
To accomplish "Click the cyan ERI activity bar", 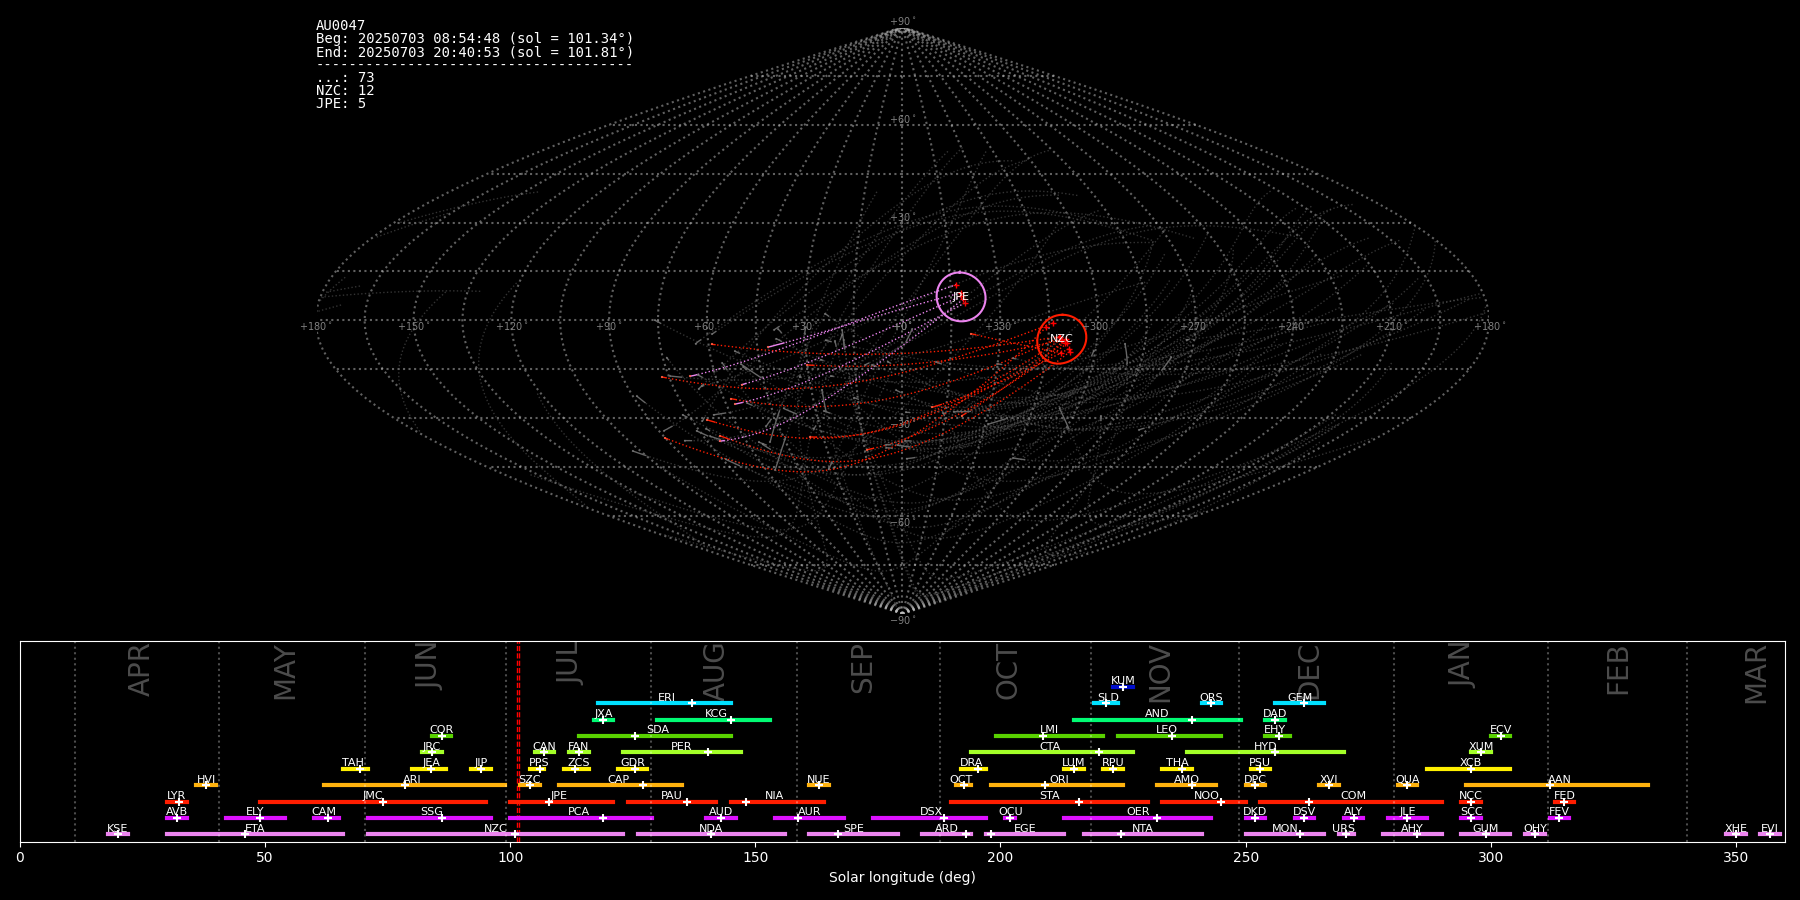I will (x=664, y=703).
